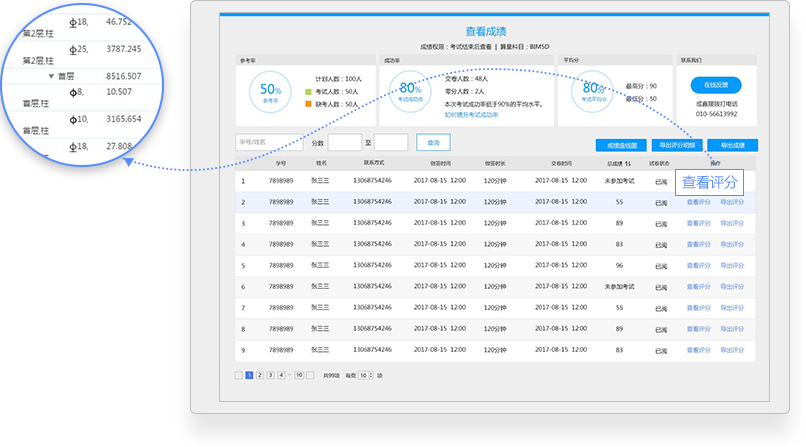Image resolution: width=806 pixels, height=447 pixels.
Task: Click the 导出评分明细 export button
Action: click(x=677, y=145)
